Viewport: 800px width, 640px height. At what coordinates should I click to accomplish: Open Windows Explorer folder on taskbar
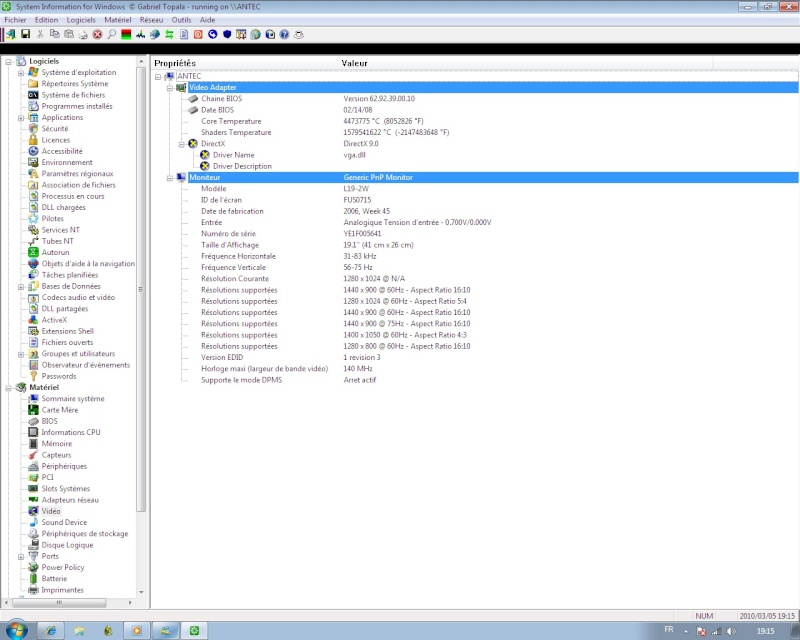80,631
